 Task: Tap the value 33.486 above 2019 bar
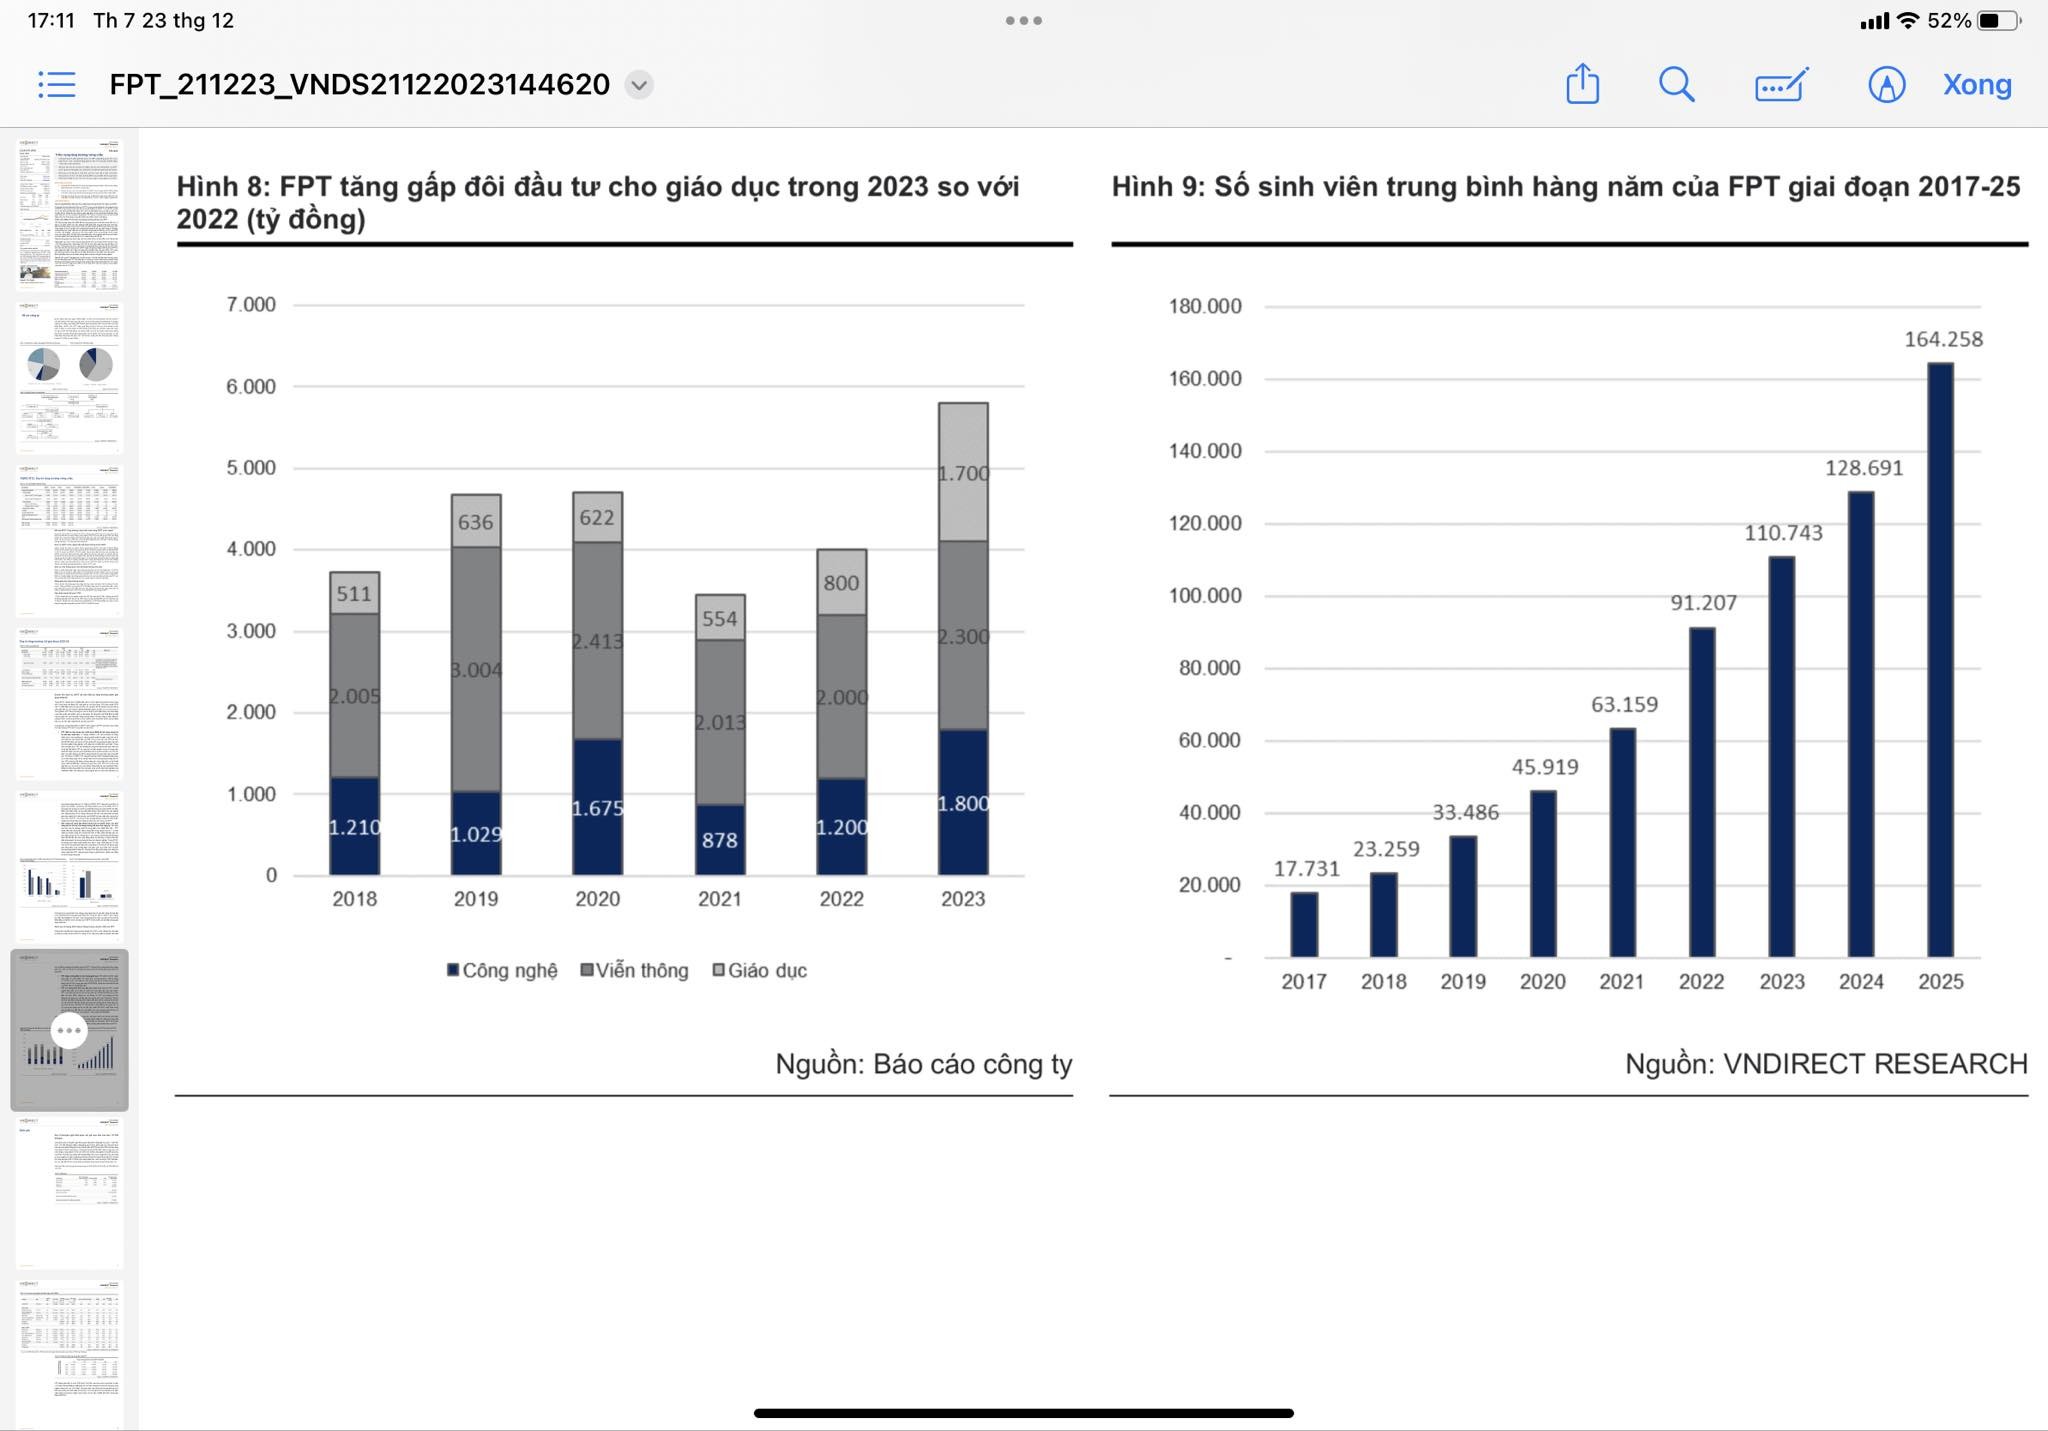(x=1465, y=812)
